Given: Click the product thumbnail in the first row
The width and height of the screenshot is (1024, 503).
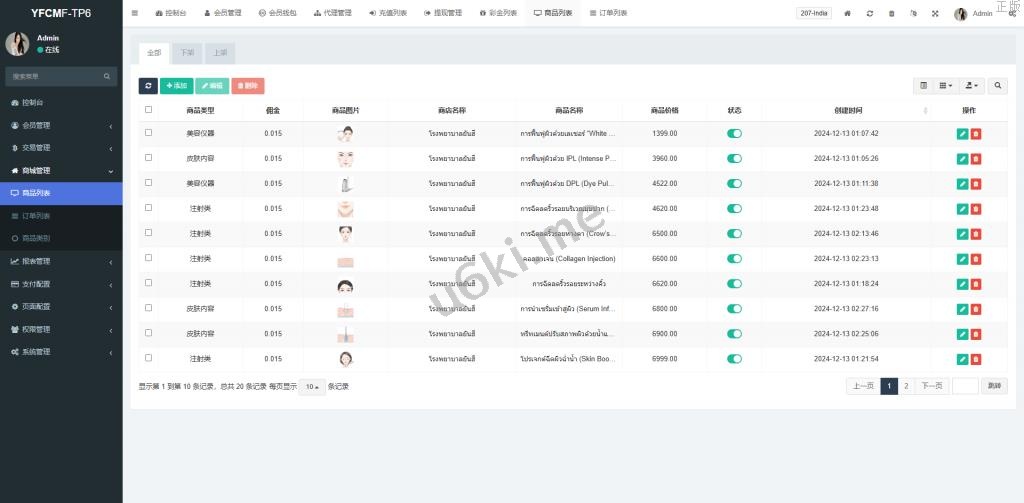Looking at the screenshot, I should point(346,133).
